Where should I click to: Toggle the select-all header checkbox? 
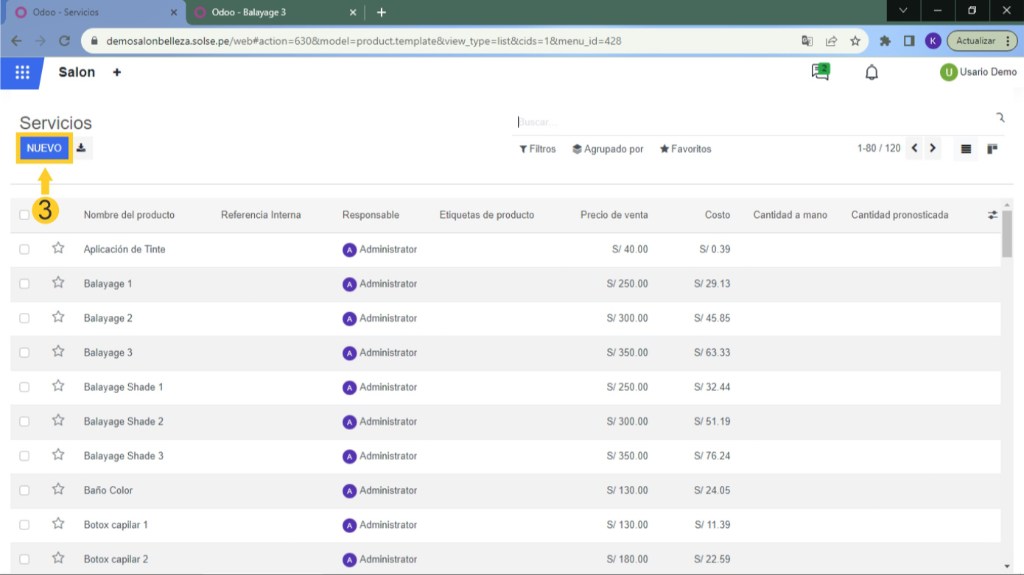25,215
